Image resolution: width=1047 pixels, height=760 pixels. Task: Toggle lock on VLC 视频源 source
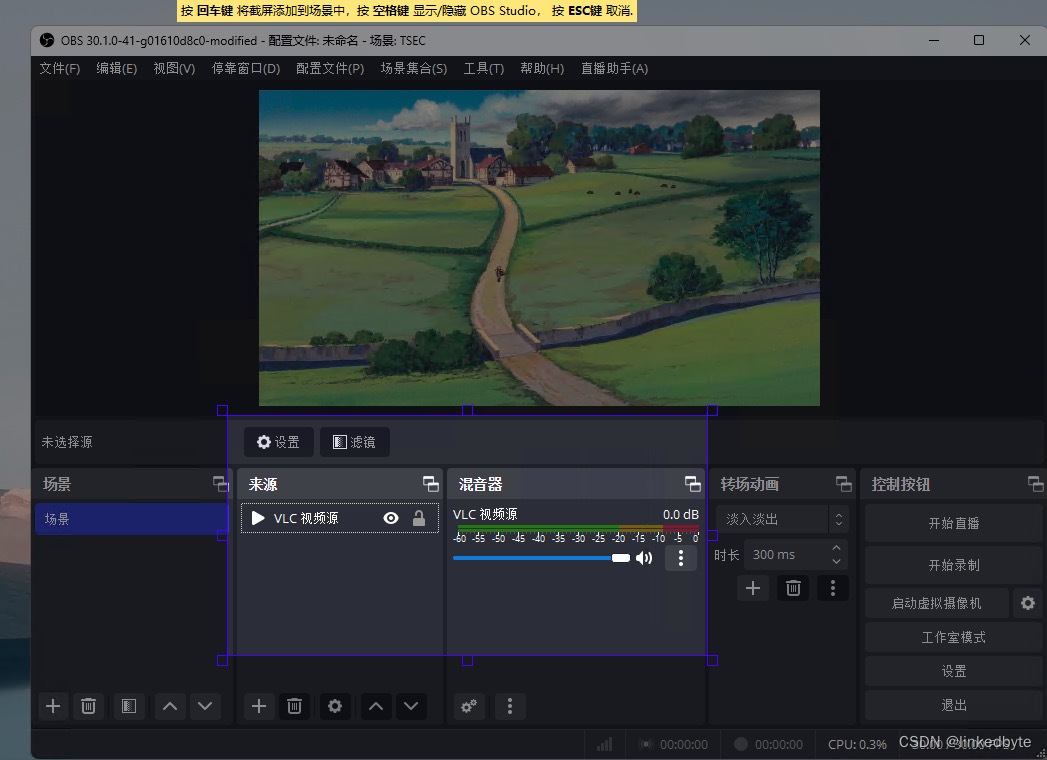pos(419,518)
